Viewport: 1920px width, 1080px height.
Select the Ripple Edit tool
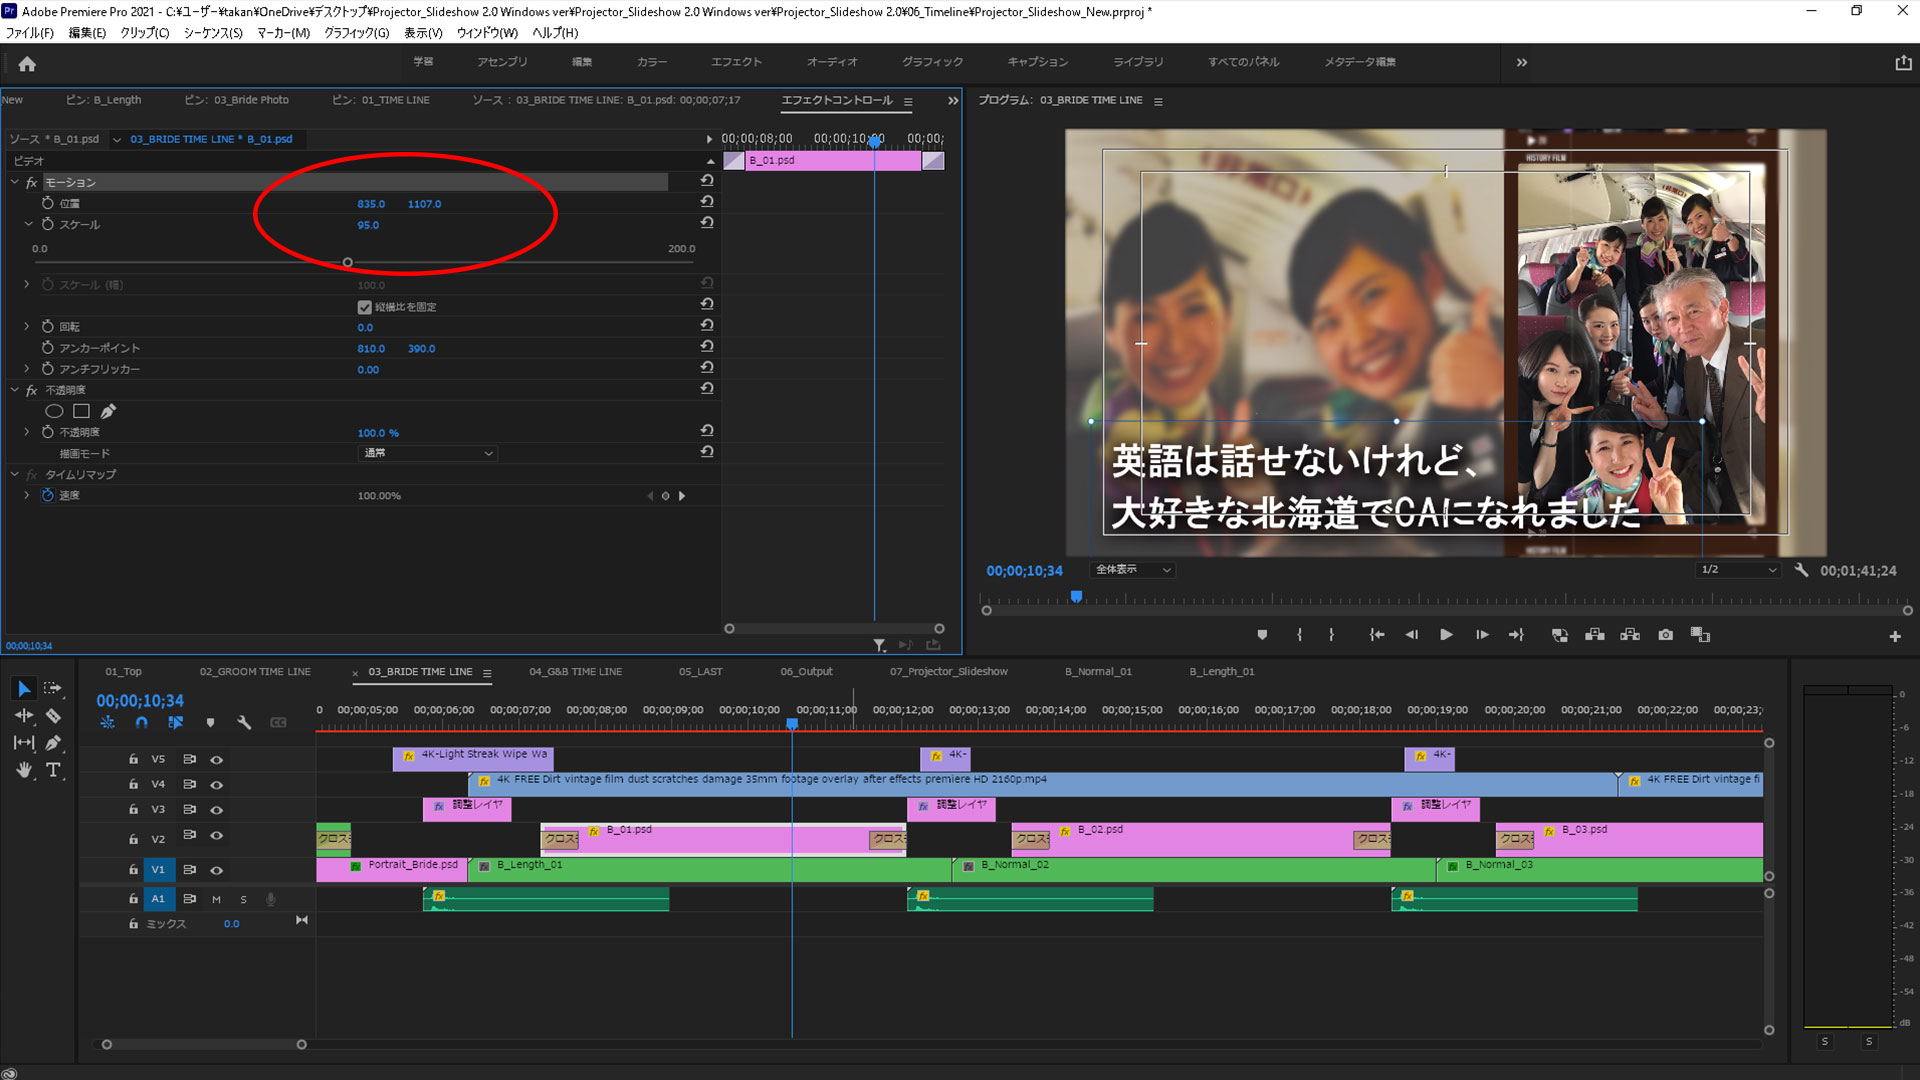coord(24,716)
